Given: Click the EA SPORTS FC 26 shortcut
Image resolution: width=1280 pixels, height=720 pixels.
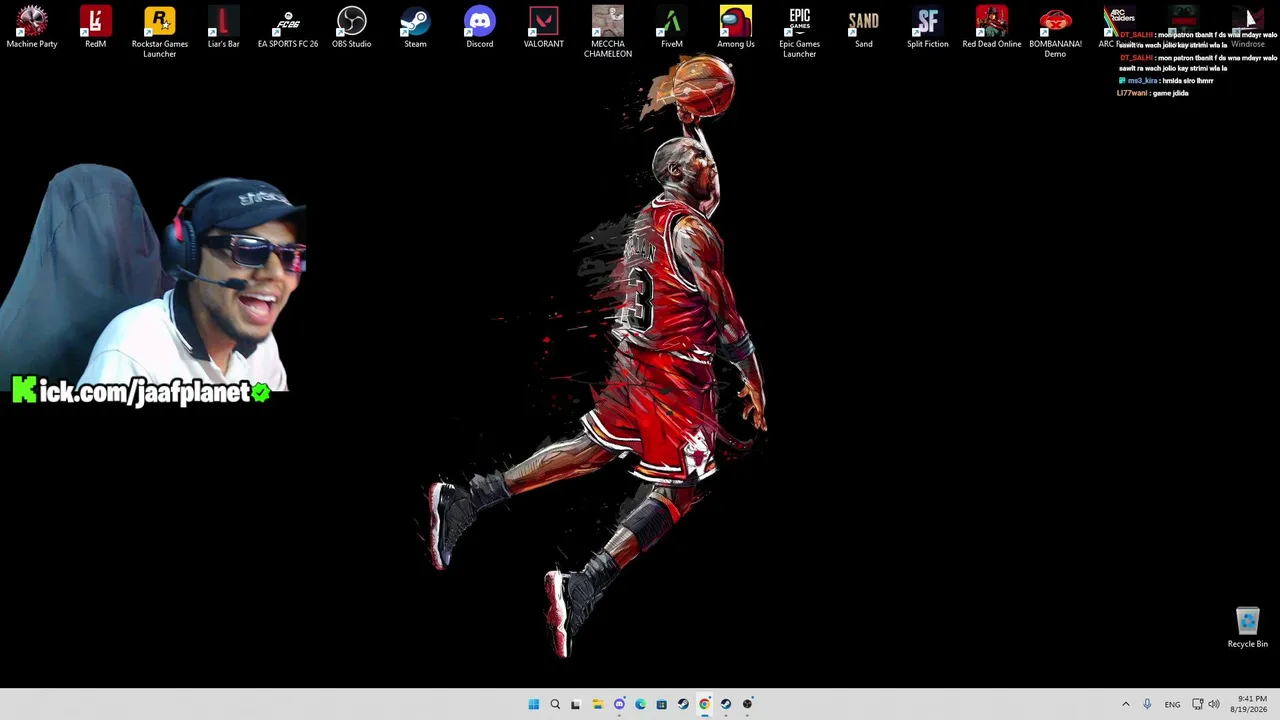Looking at the screenshot, I should [288, 28].
